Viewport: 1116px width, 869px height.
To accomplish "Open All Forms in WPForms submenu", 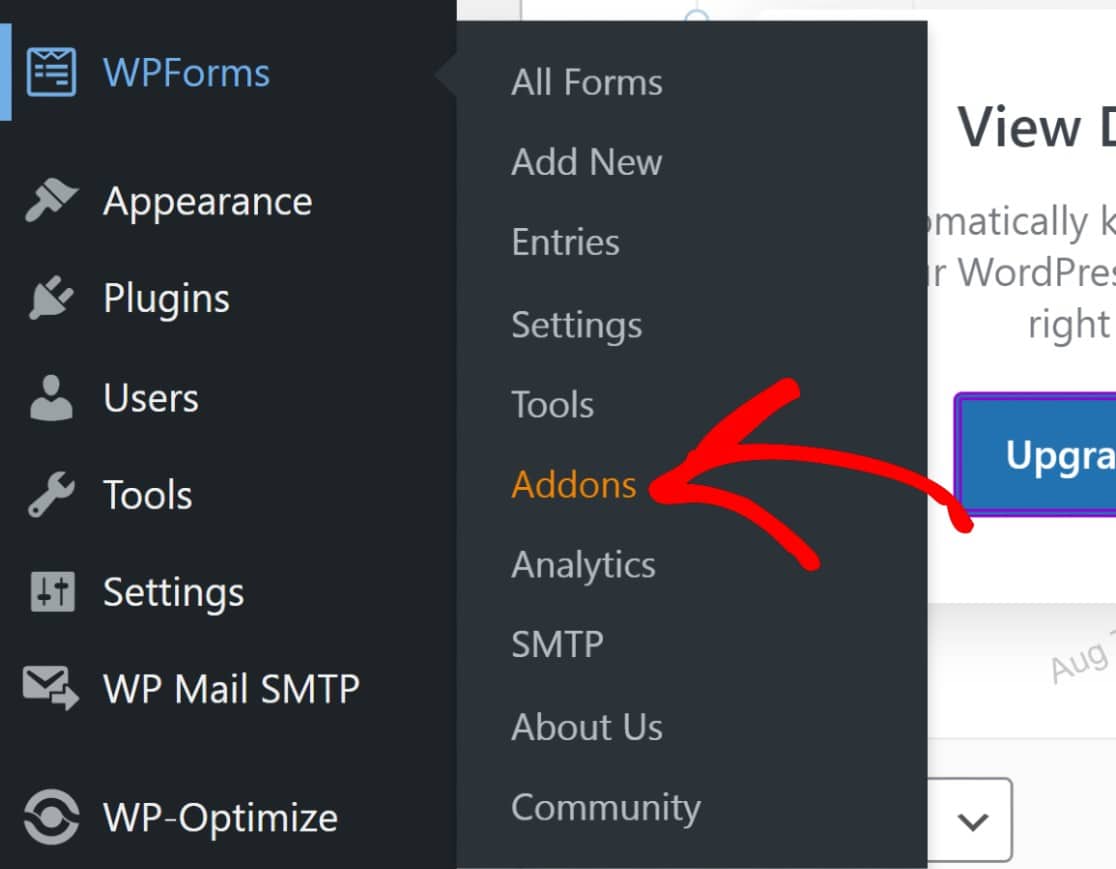I will (x=587, y=82).
